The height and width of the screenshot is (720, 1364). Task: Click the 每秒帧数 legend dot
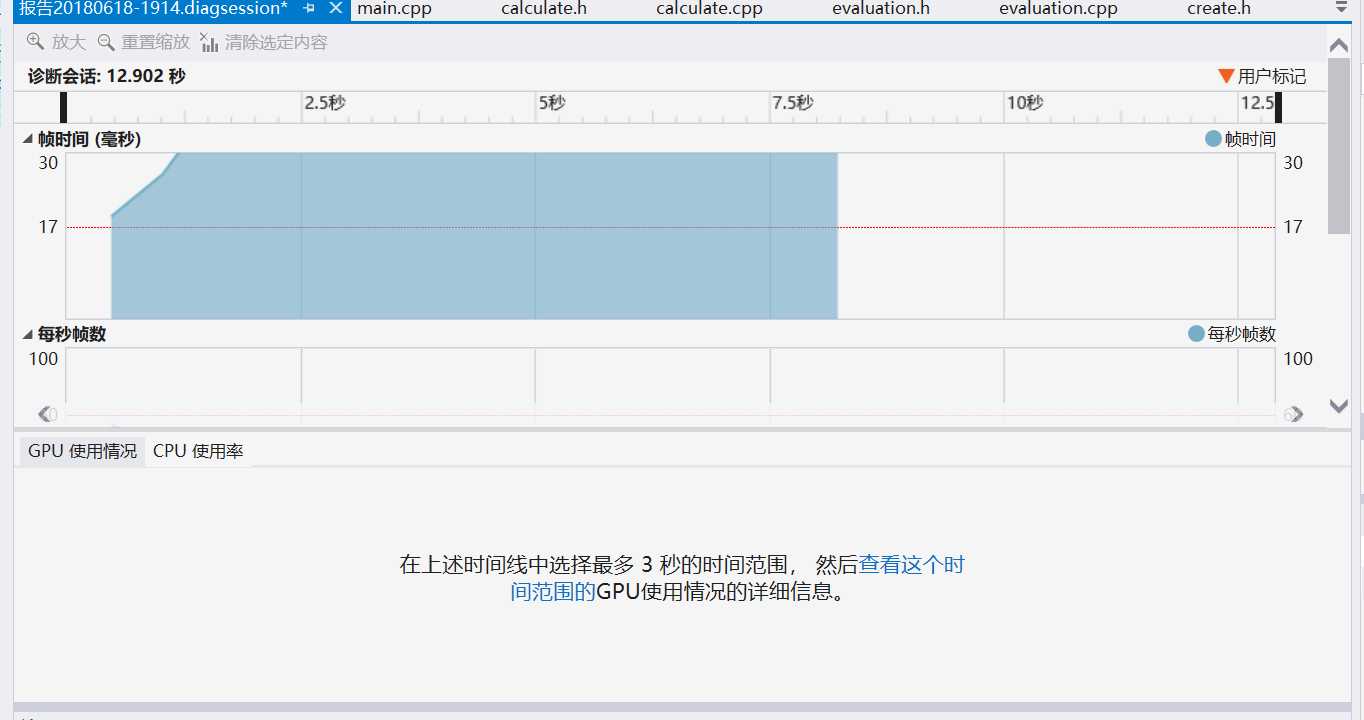tap(1196, 334)
